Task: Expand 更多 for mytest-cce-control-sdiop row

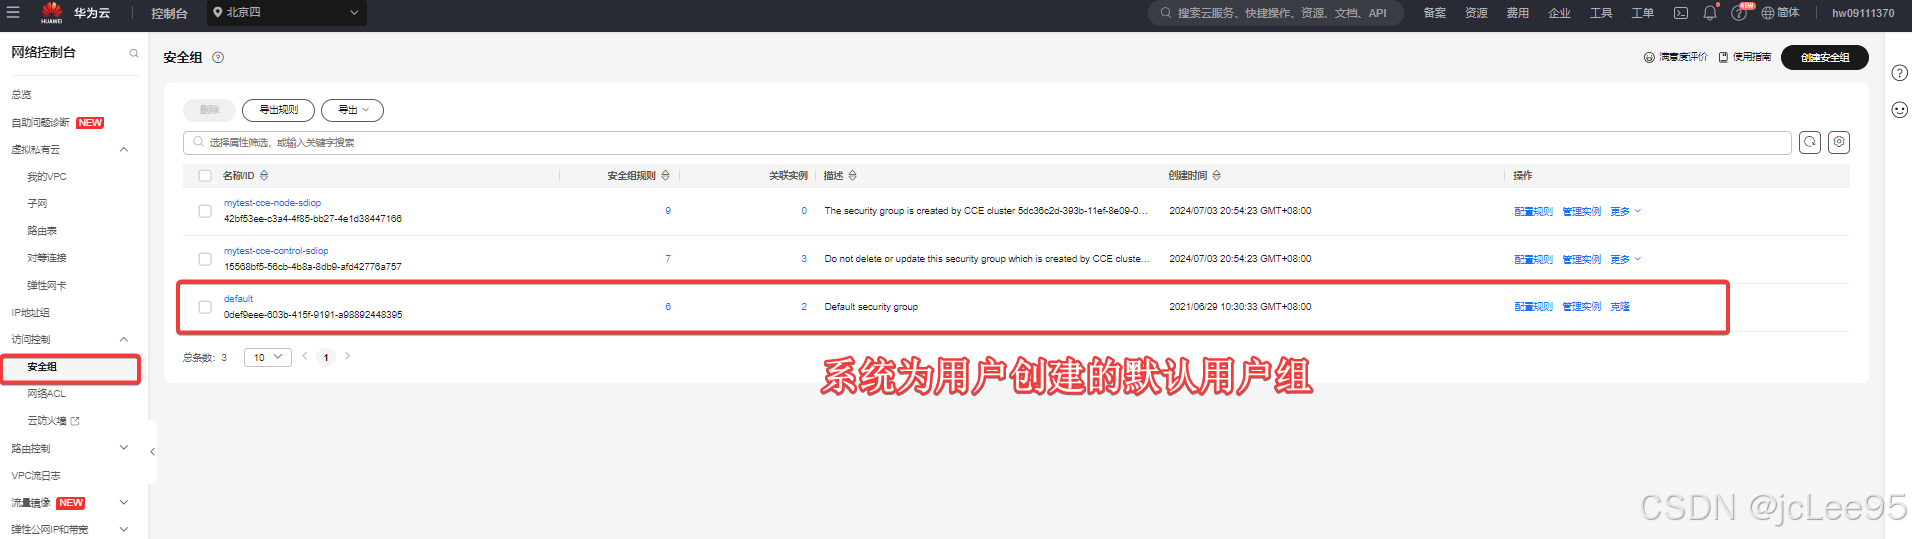Action: tap(1626, 259)
